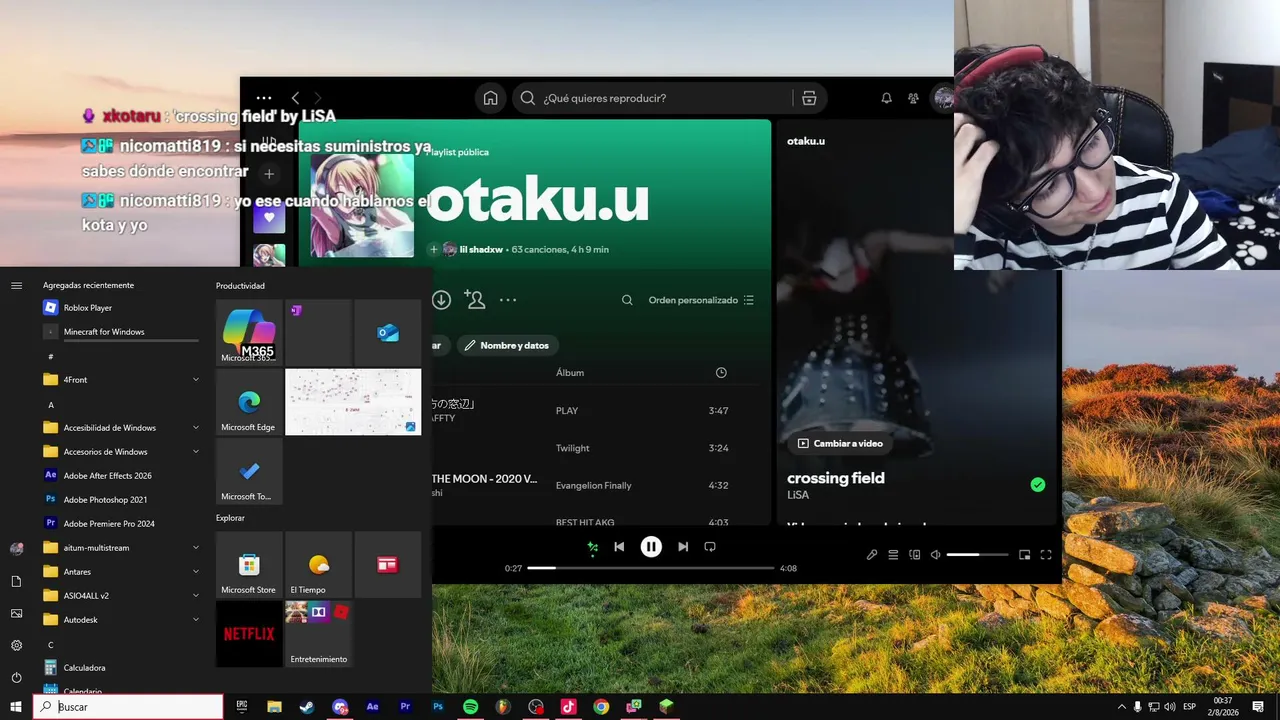Open FL Studio from the taskbar
1280x720 pixels.
[x=503, y=707]
